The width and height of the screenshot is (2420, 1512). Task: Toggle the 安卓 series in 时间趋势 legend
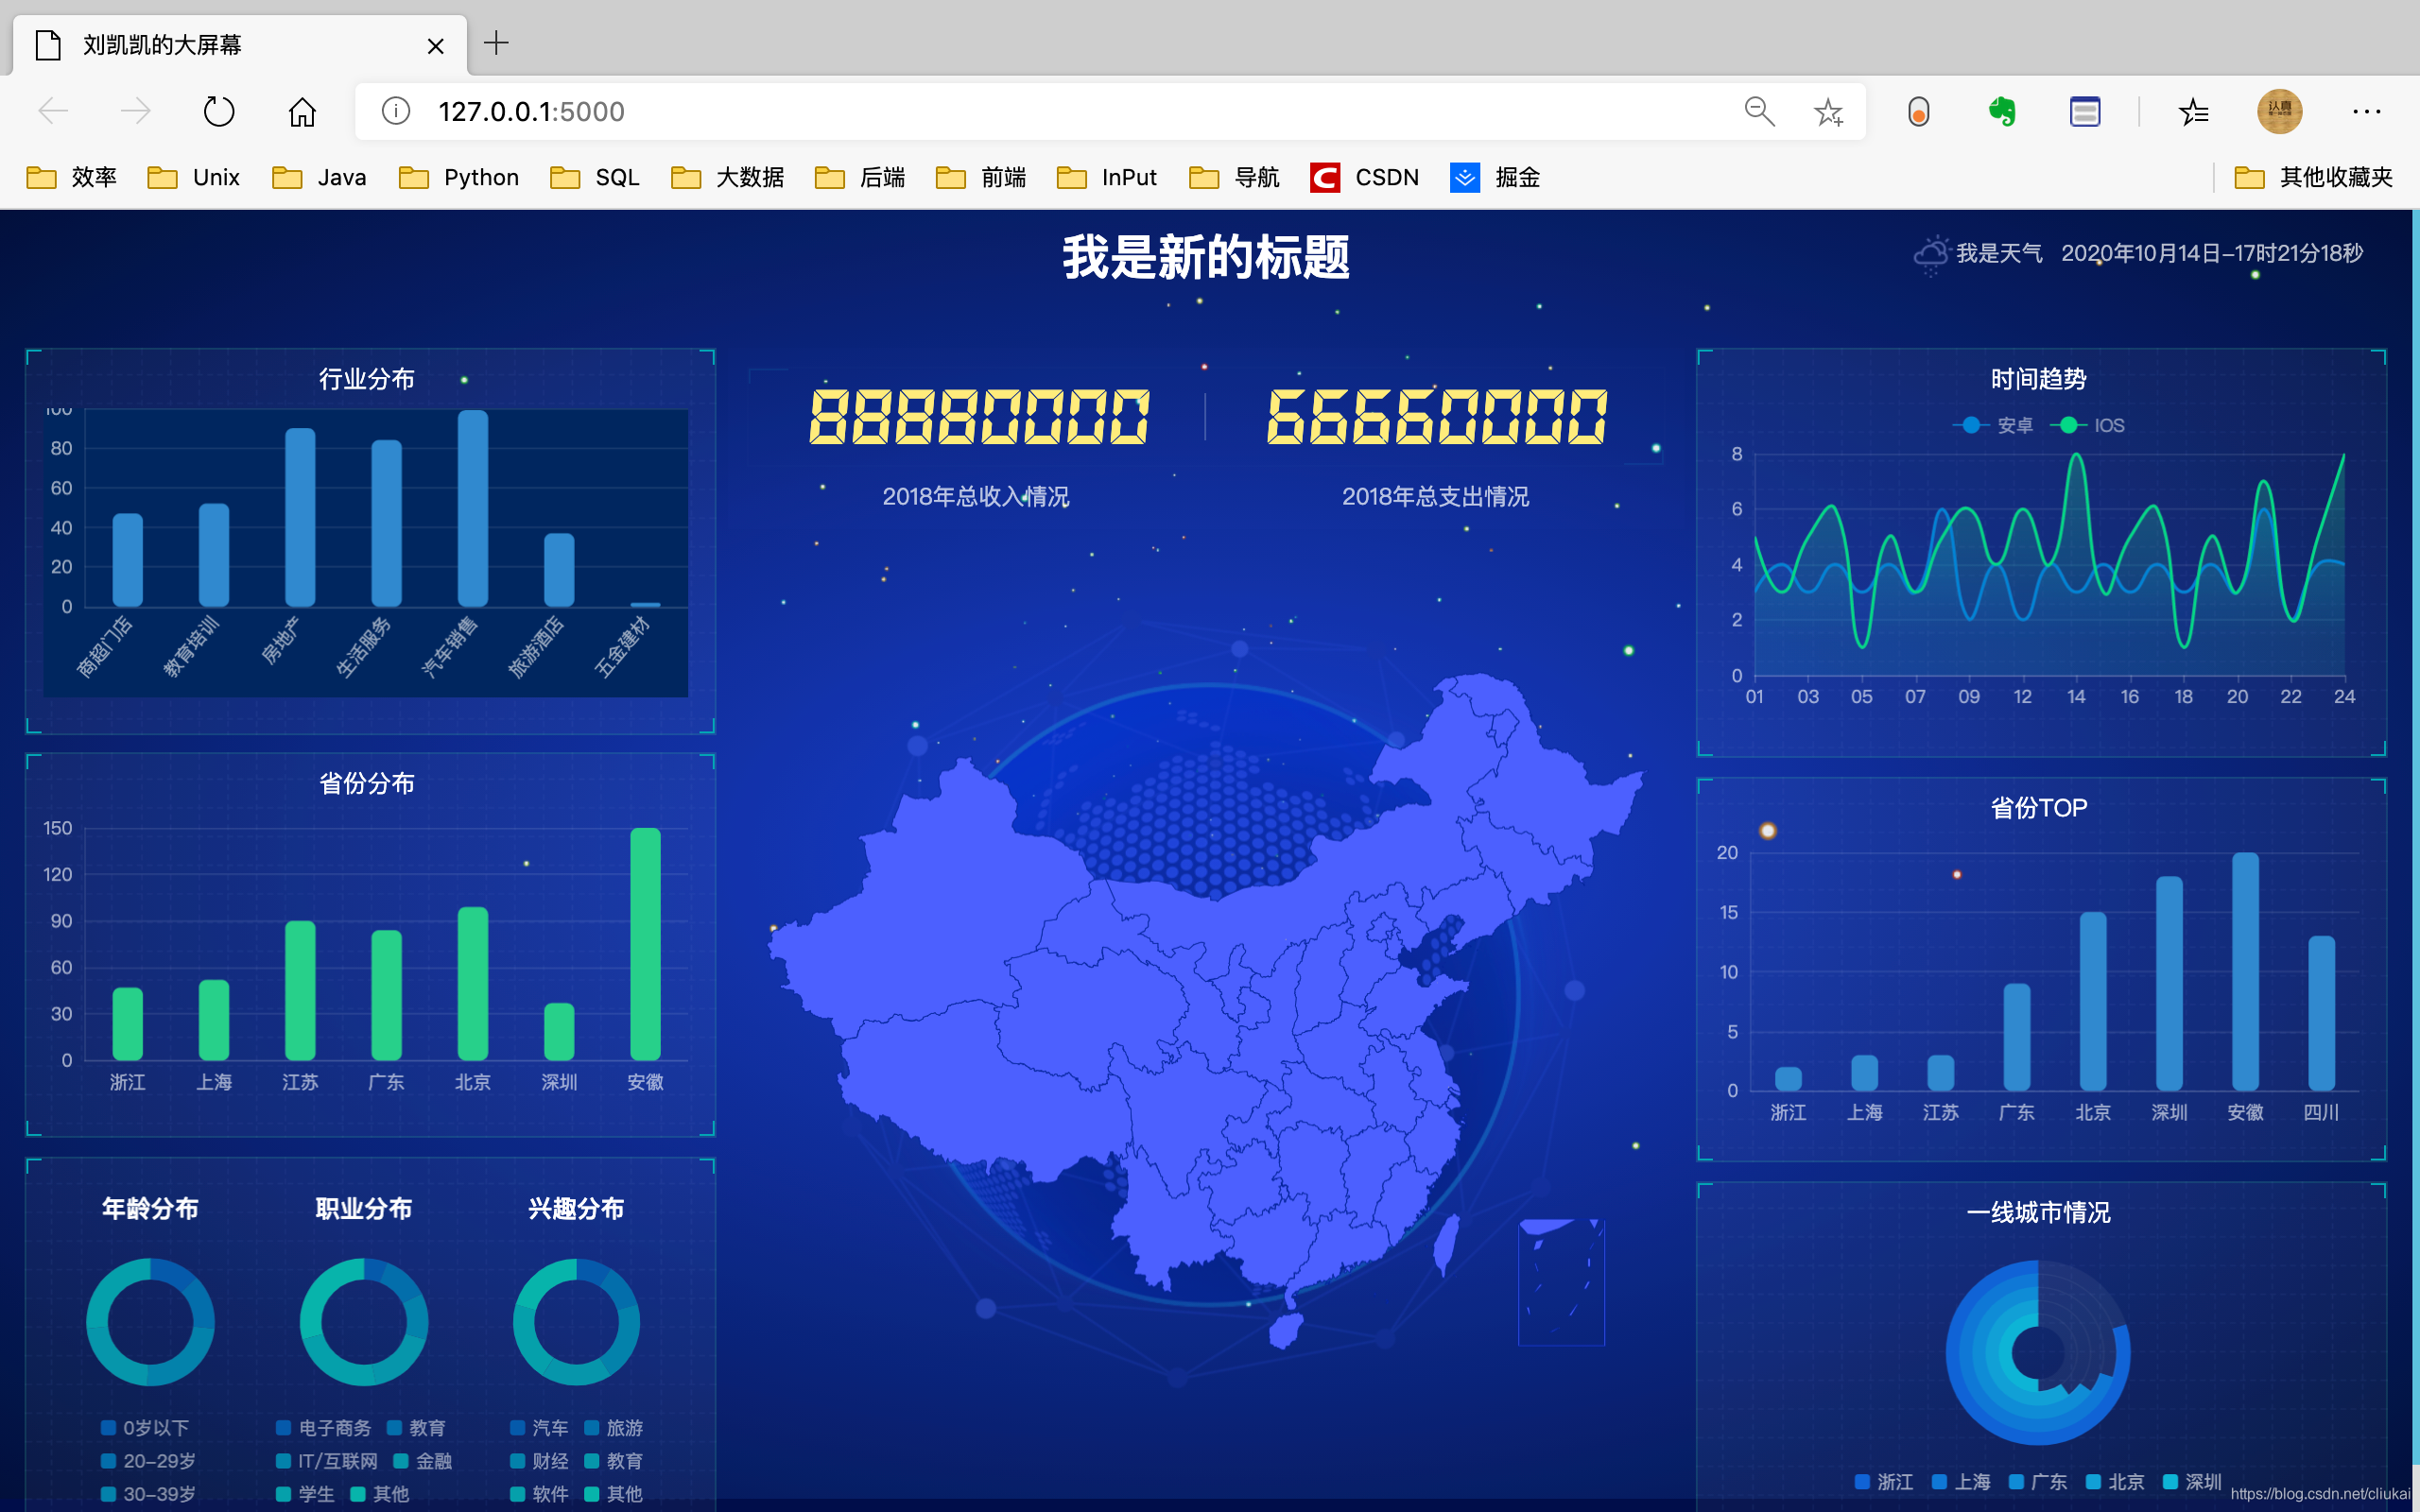(x=1993, y=425)
